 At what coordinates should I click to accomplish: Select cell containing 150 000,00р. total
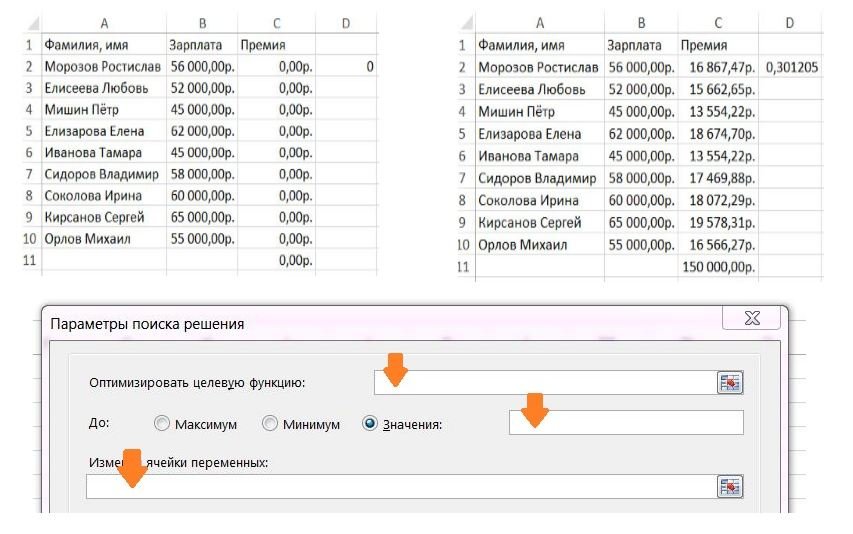tap(718, 267)
